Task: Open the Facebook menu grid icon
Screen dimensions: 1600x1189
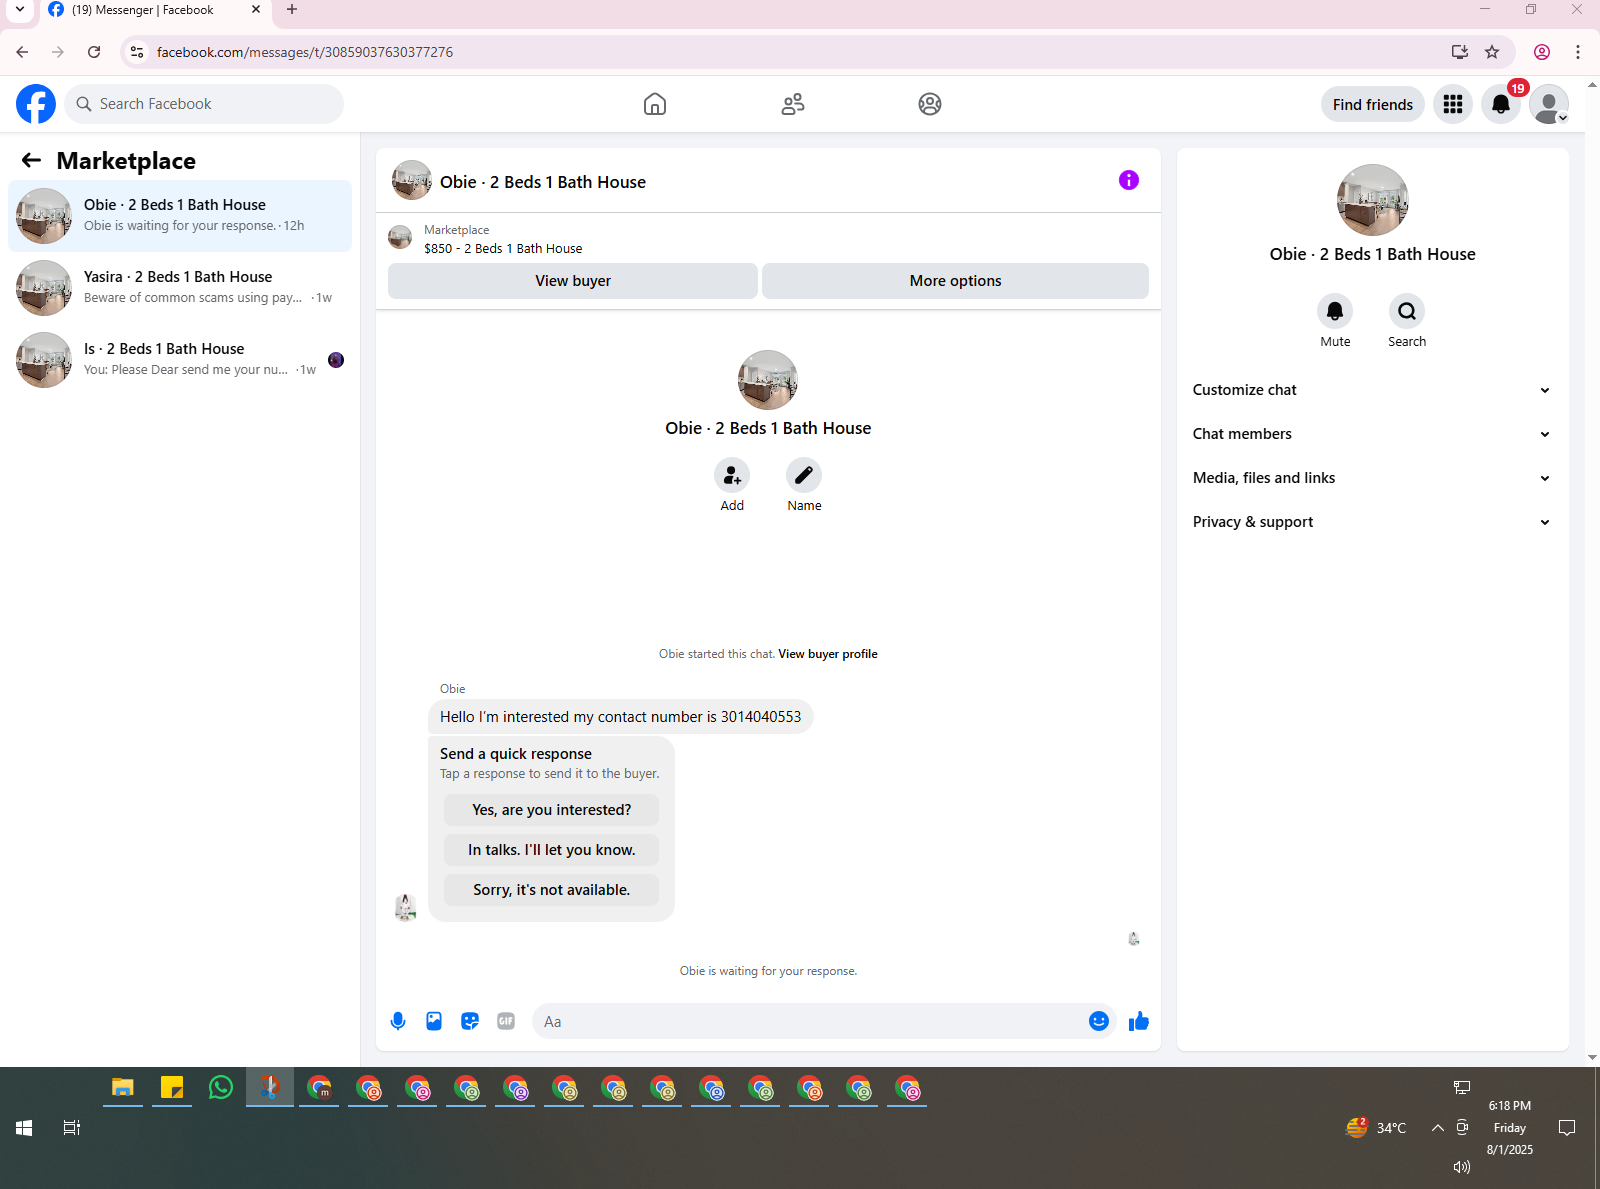Action: click(1453, 104)
